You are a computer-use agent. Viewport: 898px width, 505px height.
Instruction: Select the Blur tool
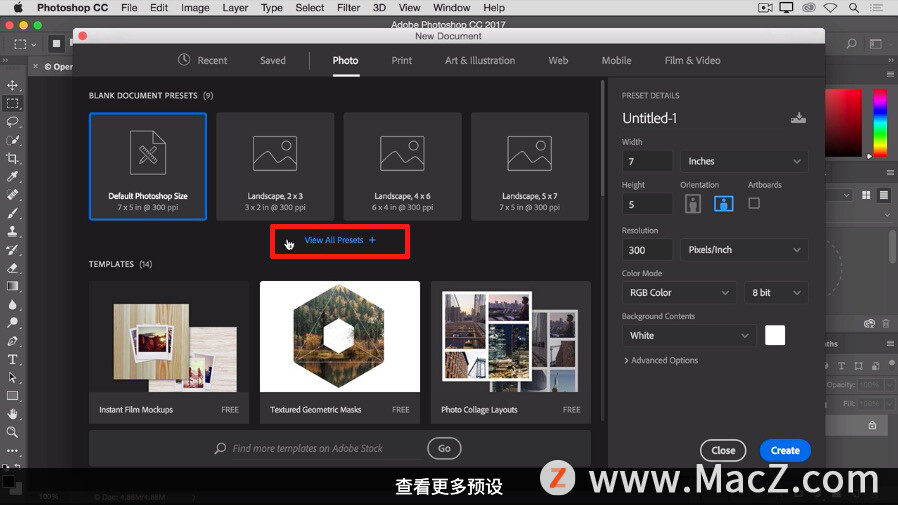[x=12, y=305]
